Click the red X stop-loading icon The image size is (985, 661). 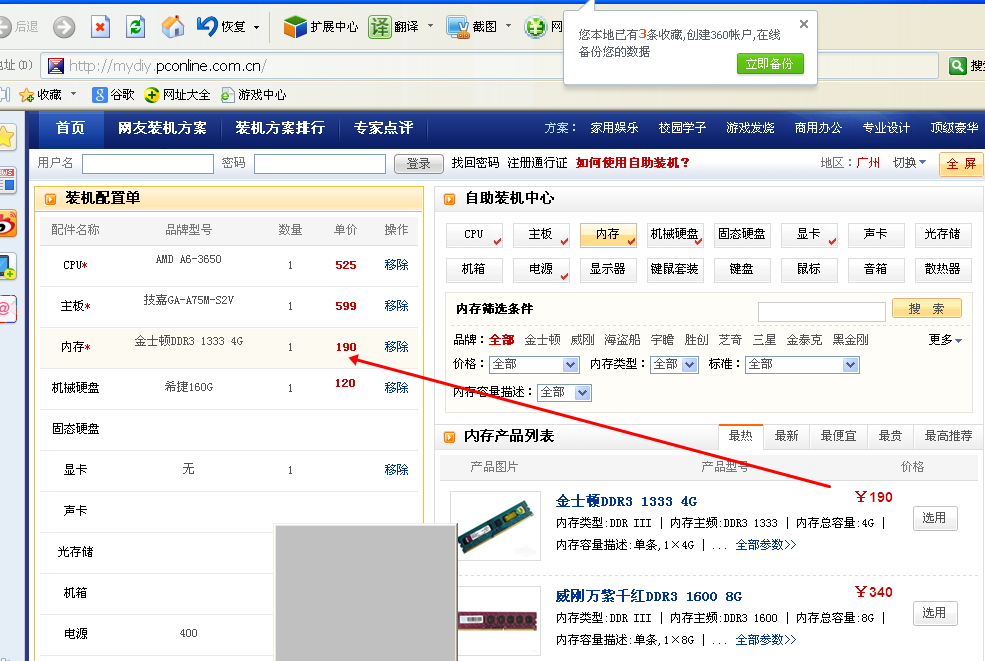point(100,27)
